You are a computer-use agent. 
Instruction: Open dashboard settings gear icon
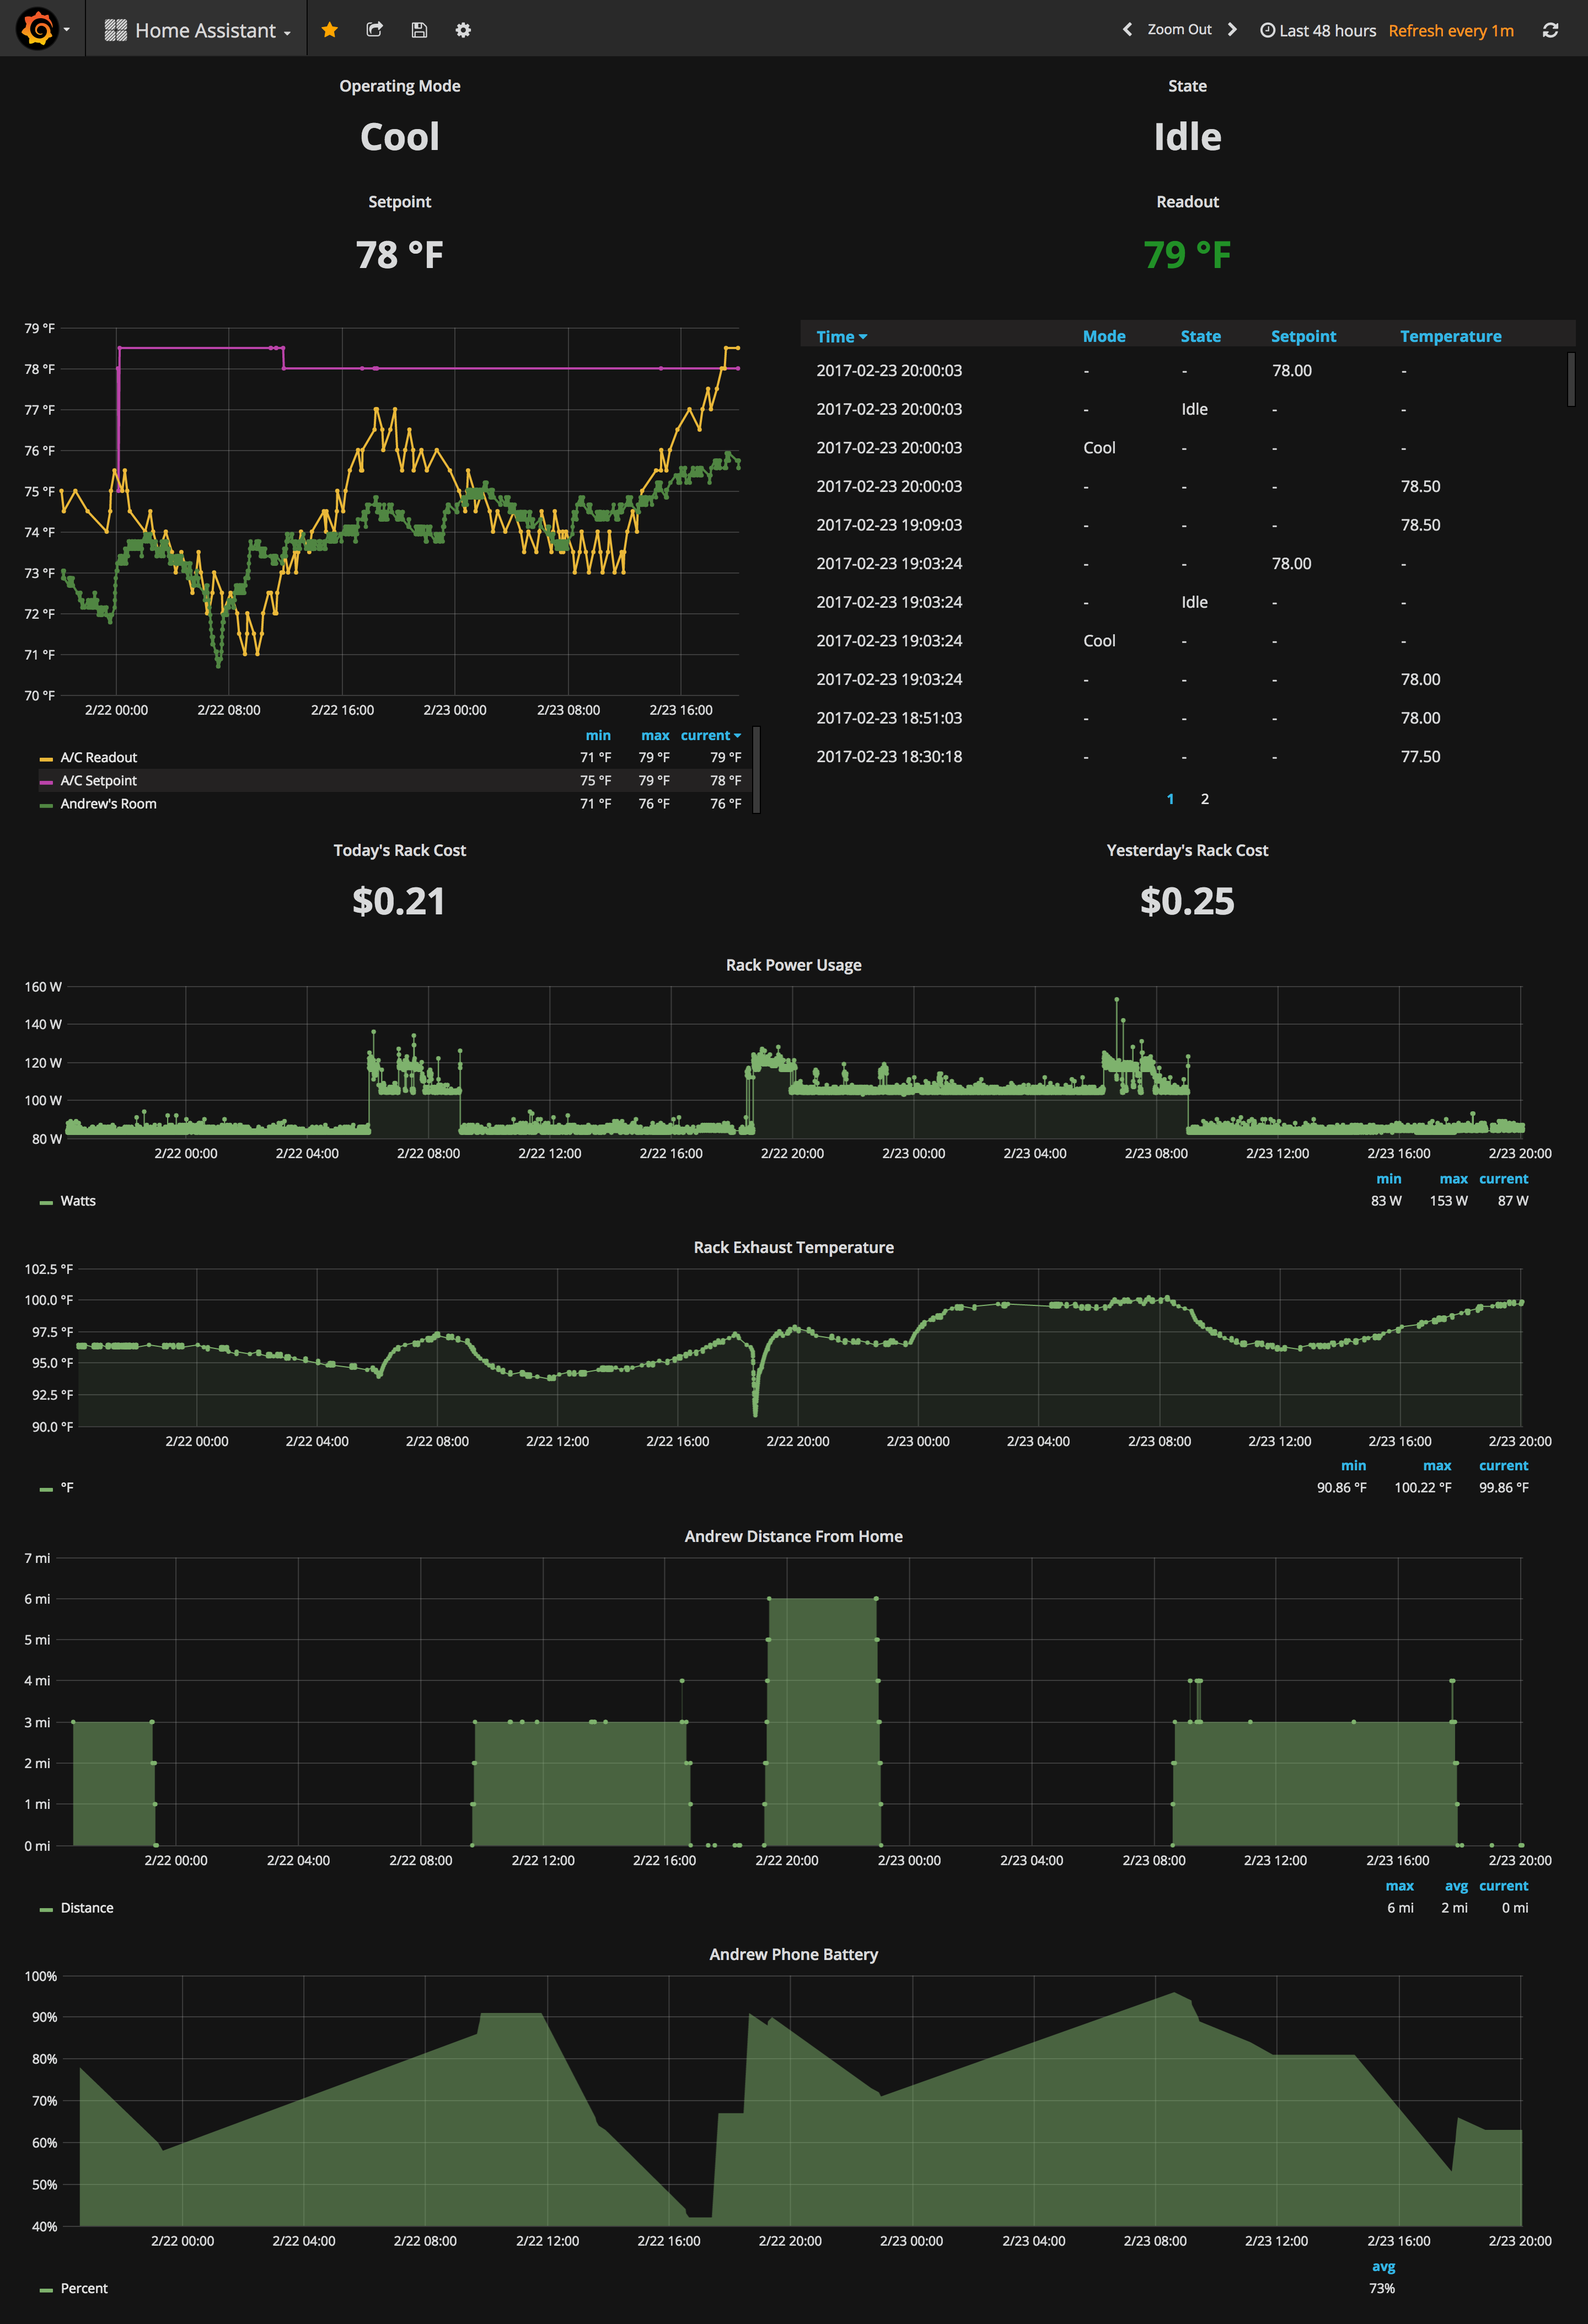coord(463,30)
